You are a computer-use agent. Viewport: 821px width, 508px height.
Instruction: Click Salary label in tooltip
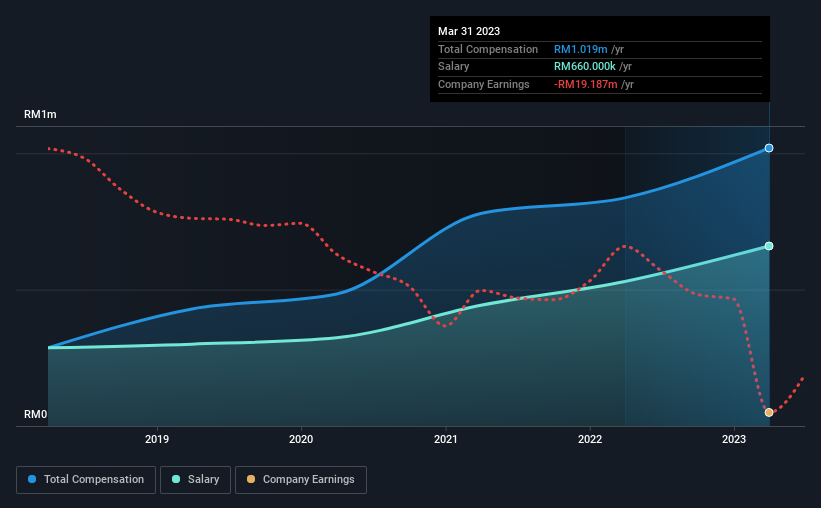[x=453, y=67]
